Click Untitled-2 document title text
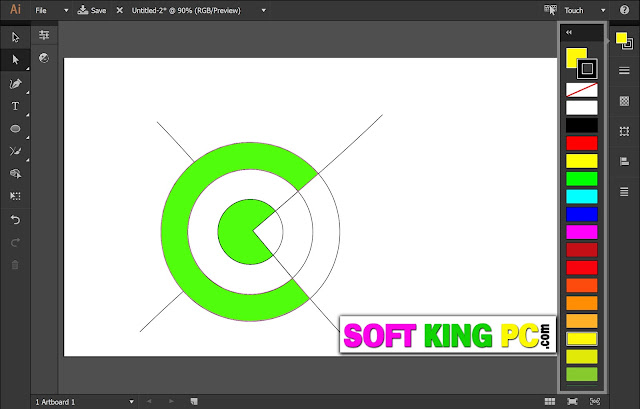Screen dimensions: 640x409 pyautogui.click(x=186, y=10)
